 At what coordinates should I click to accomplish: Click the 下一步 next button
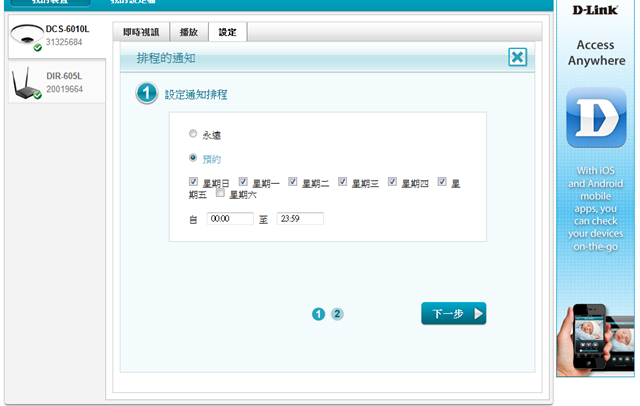tap(453, 313)
